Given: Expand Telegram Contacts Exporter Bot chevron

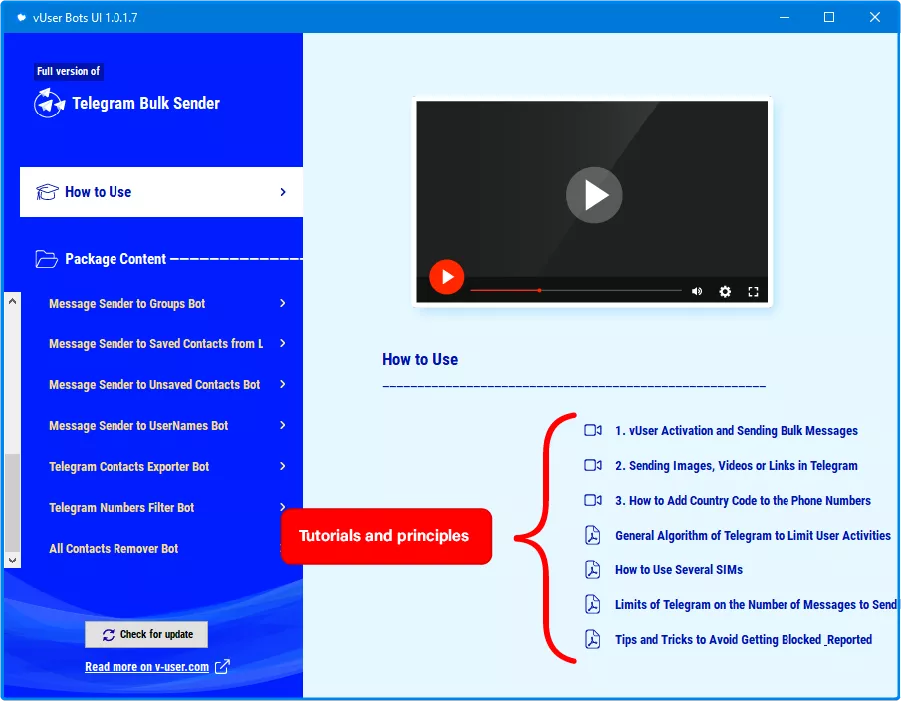Looking at the screenshot, I should pos(283,467).
